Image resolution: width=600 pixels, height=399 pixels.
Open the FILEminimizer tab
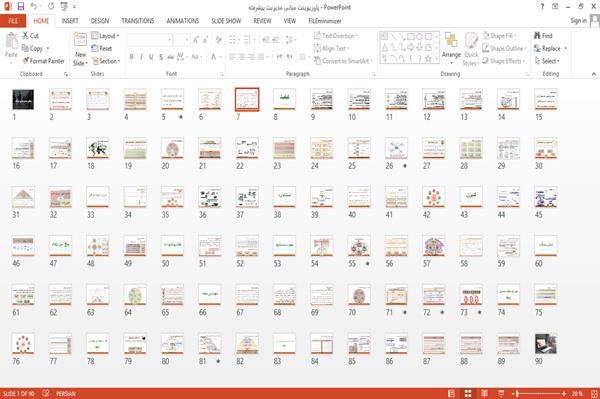click(325, 21)
